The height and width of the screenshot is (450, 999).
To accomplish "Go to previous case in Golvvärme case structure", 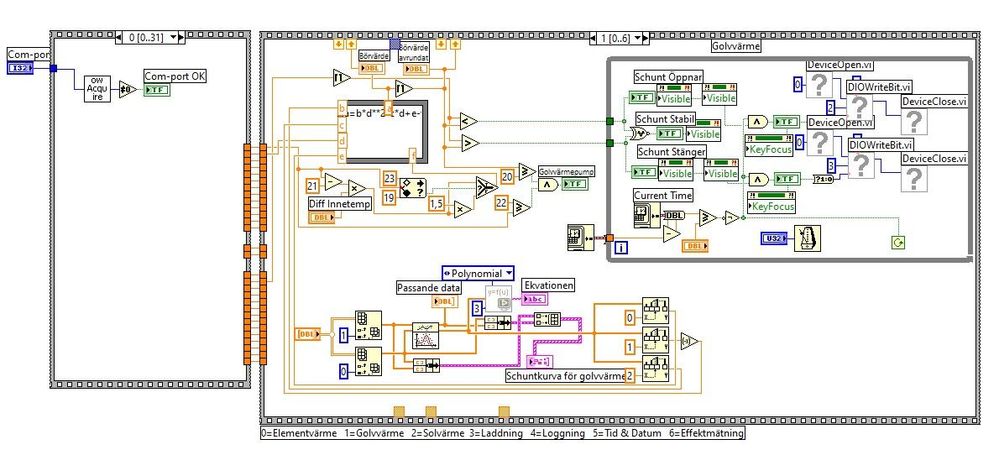I will coord(593,38).
